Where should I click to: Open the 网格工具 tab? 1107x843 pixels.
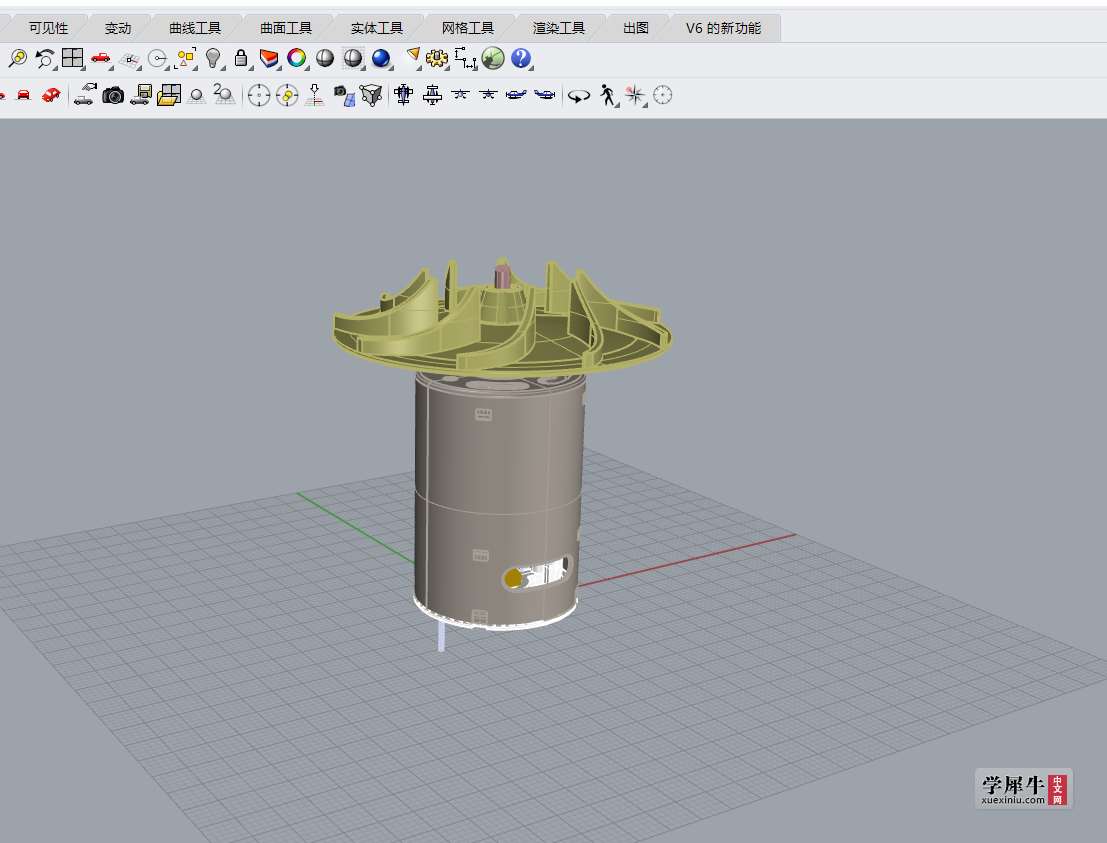pos(467,28)
